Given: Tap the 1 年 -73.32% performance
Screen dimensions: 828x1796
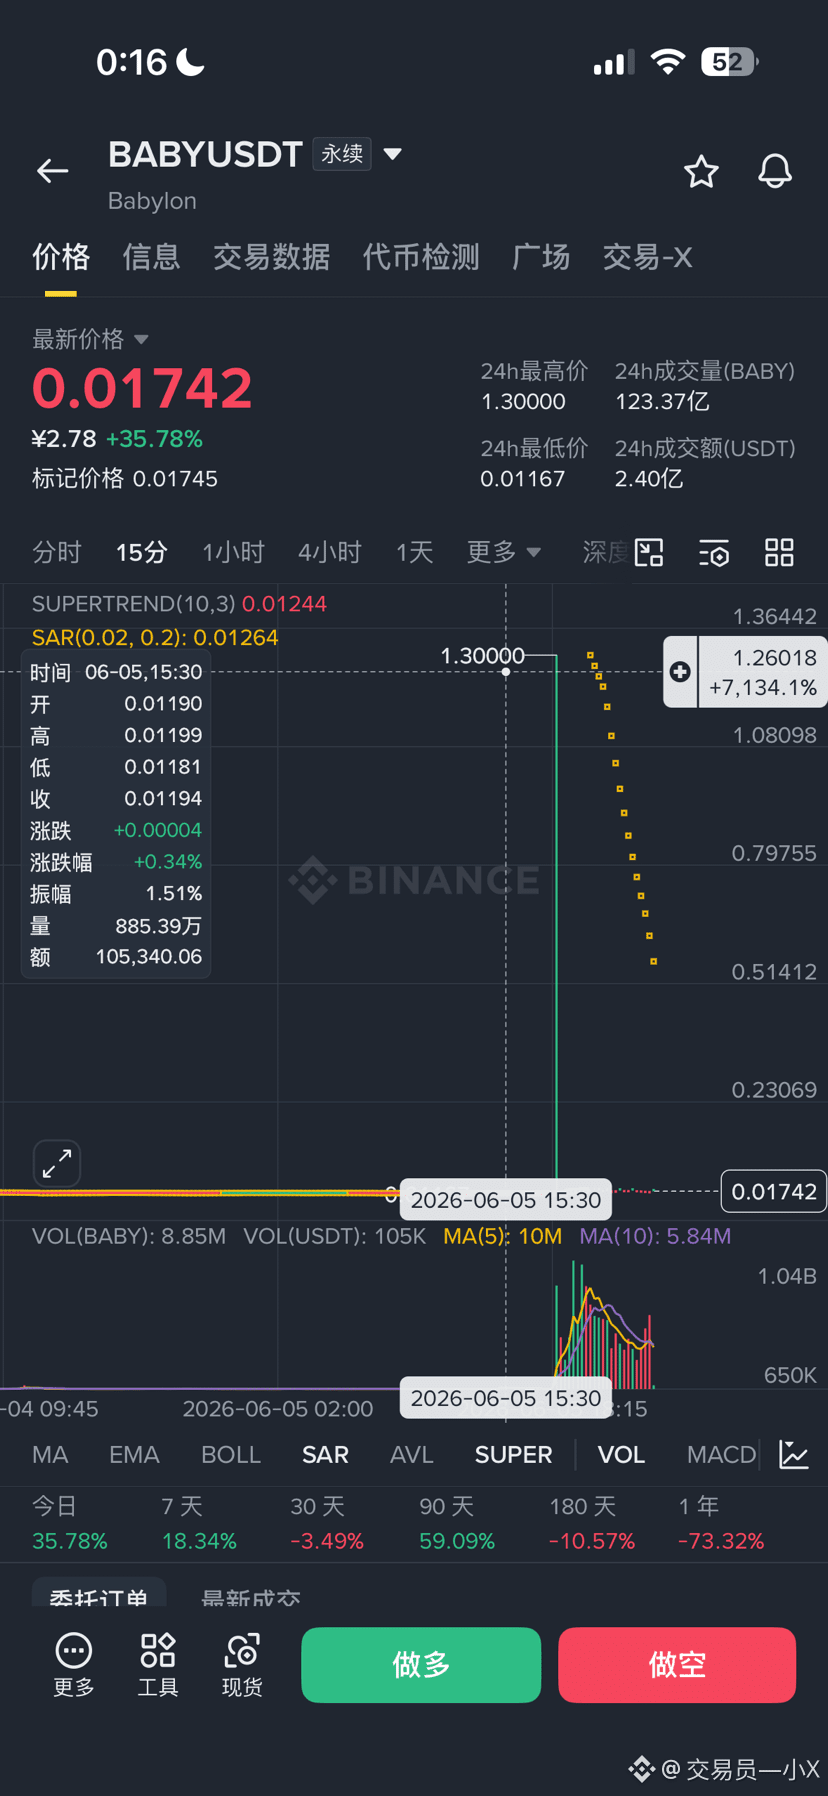Looking at the screenshot, I should tap(721, 1524).
